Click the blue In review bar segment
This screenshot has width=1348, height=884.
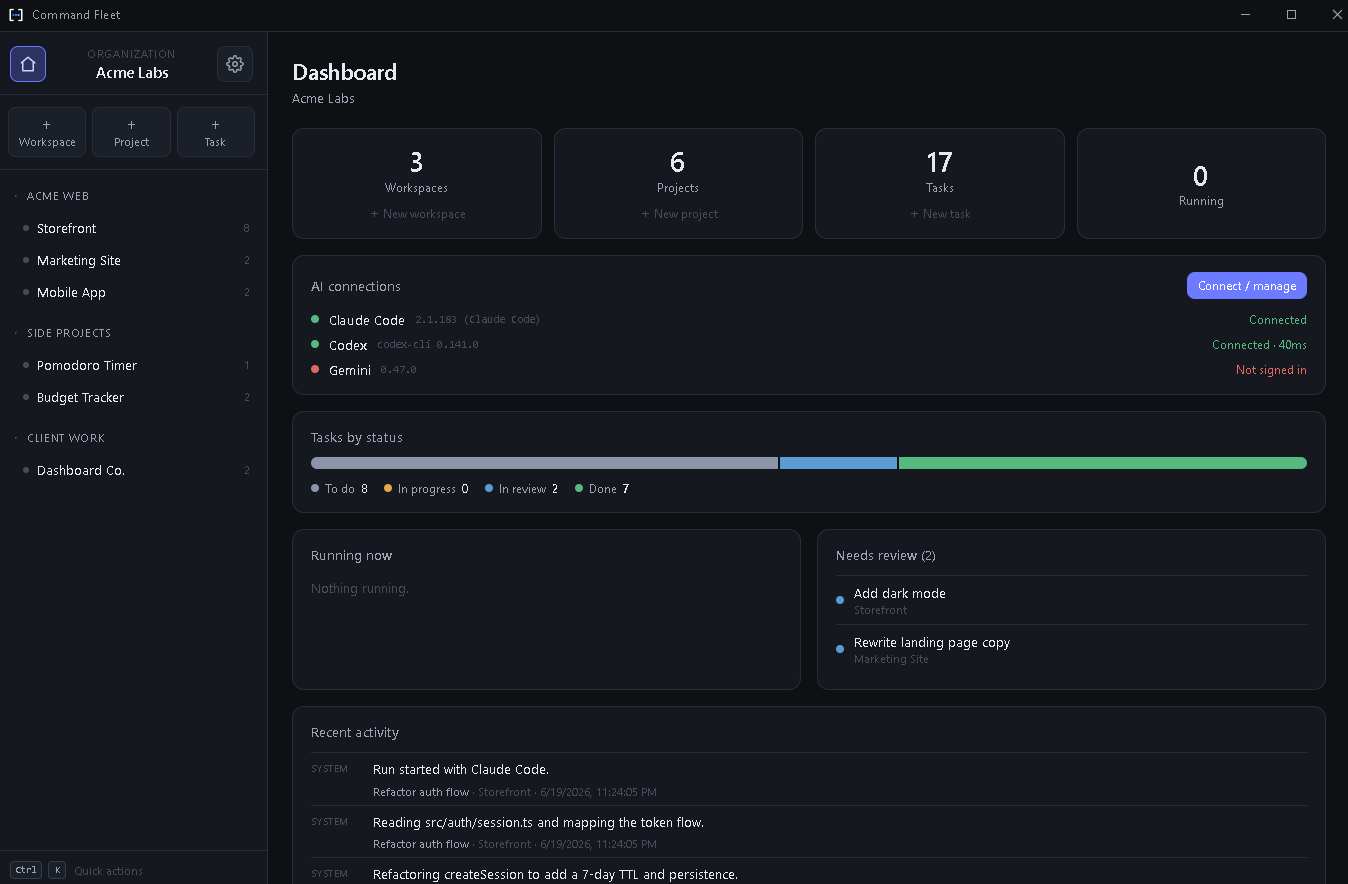[x=838, y=463]
